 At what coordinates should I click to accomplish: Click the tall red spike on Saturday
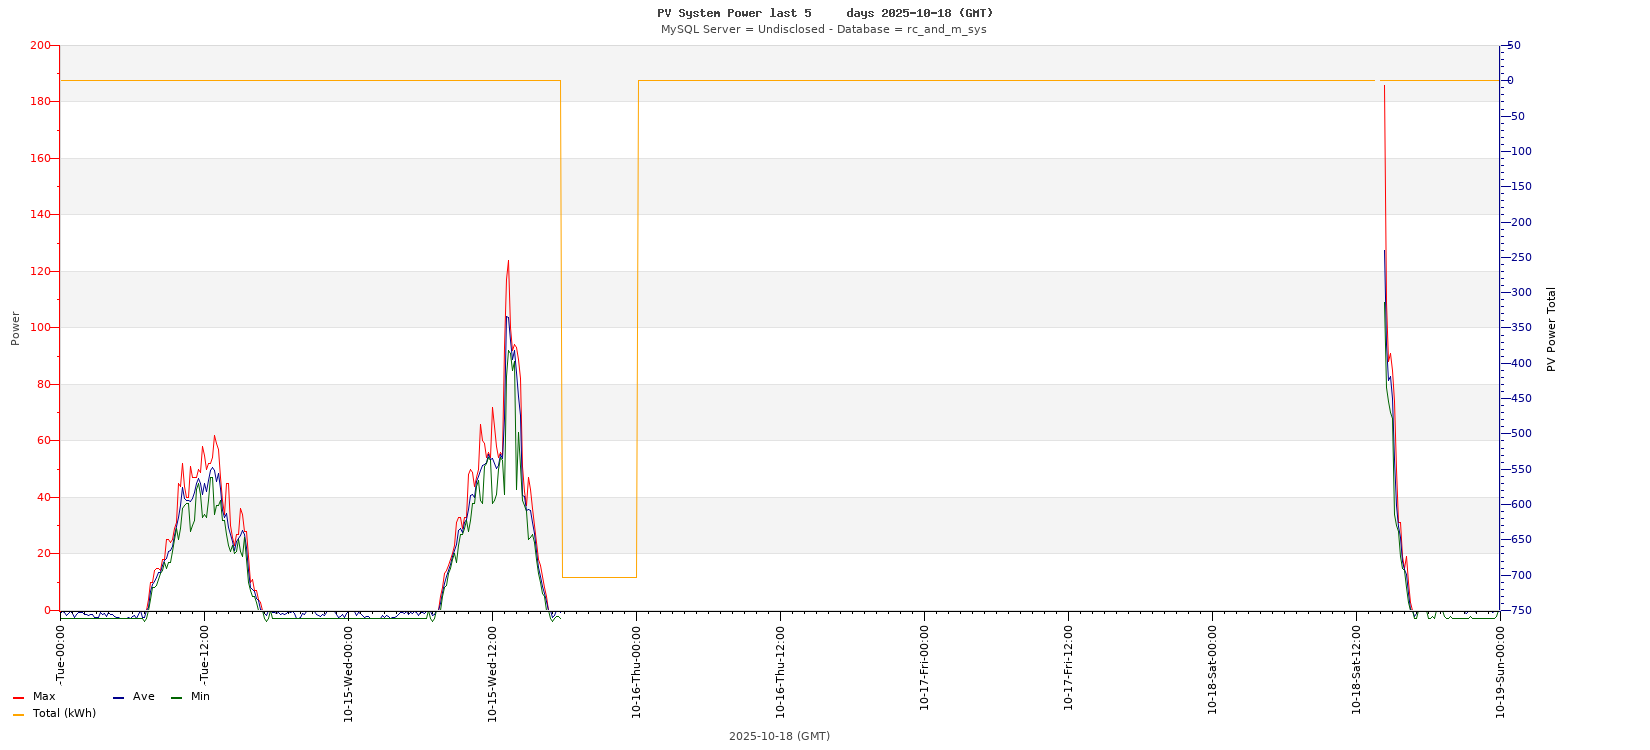click(x=1384, y=88)
